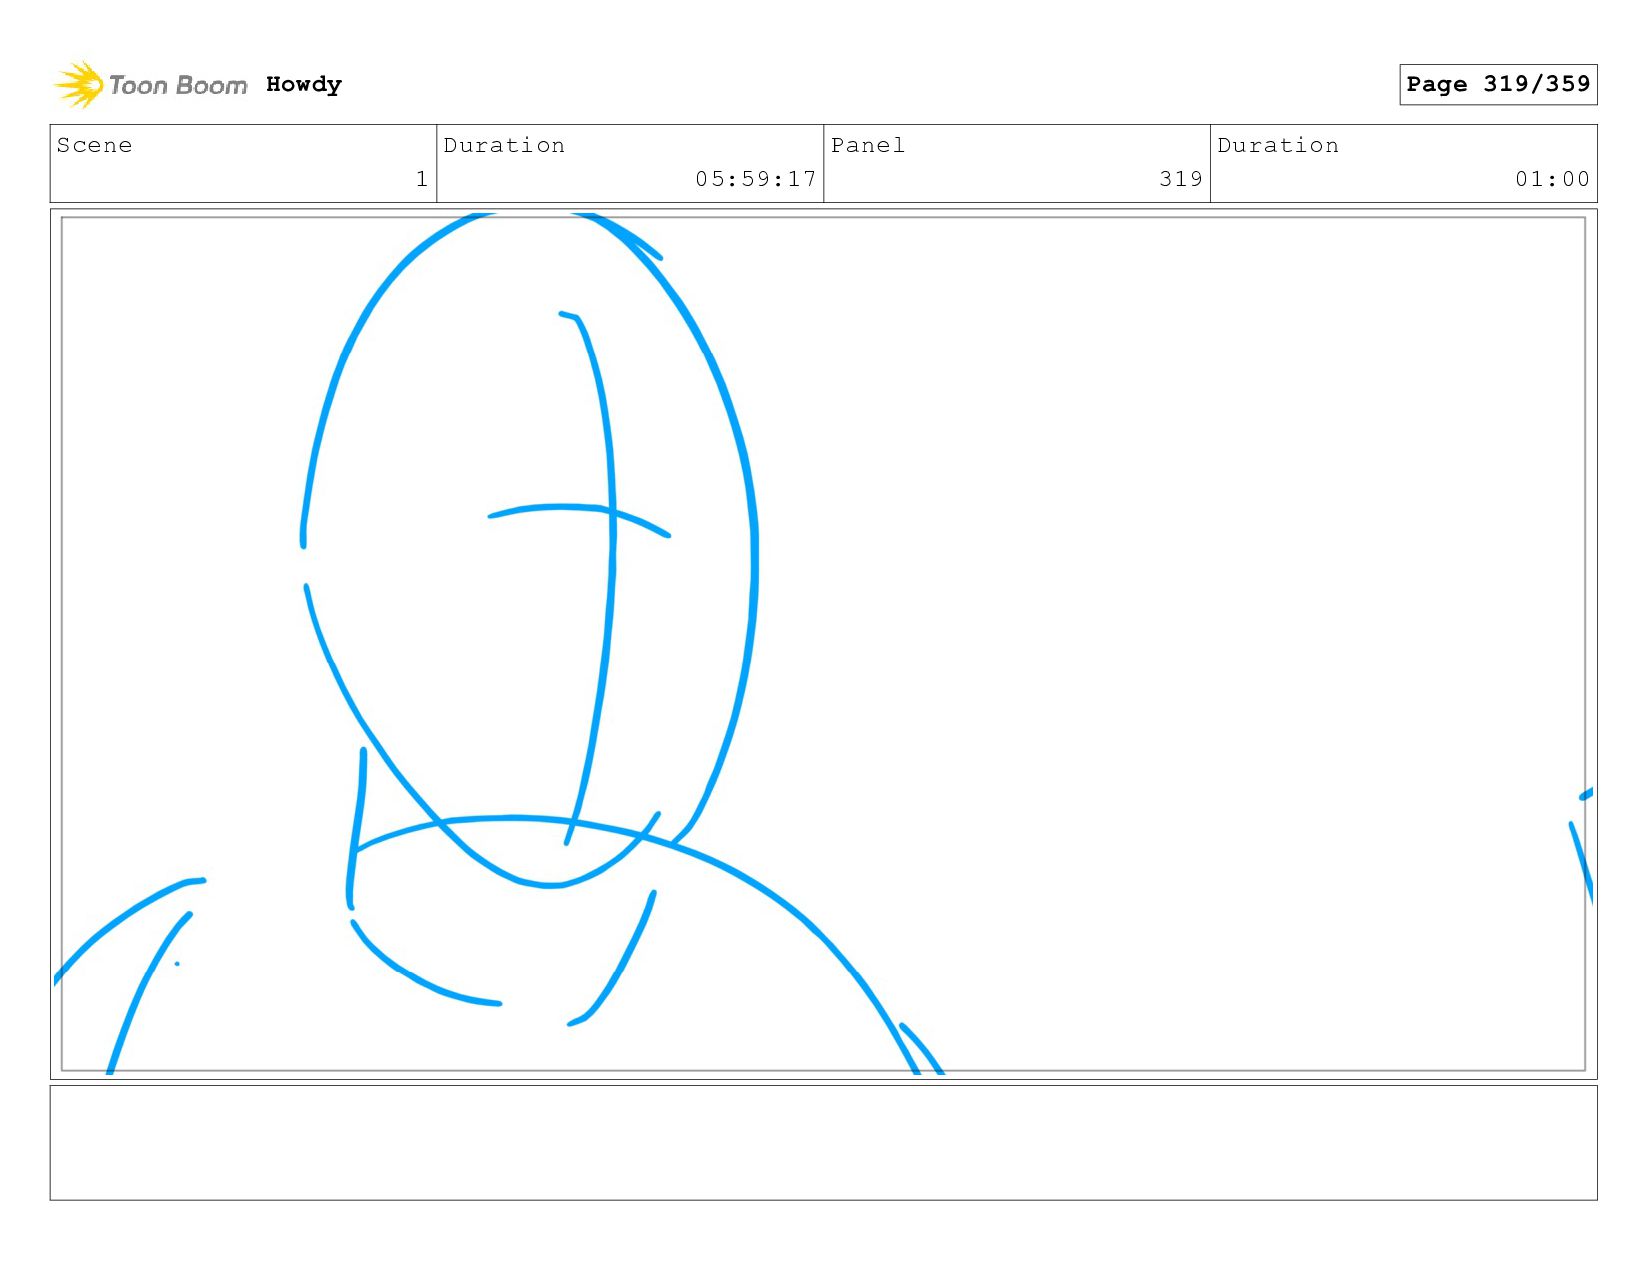Click the 'Panel' header label
Viewport: 1650px width, 1275px height.
[x=868, y=145]
